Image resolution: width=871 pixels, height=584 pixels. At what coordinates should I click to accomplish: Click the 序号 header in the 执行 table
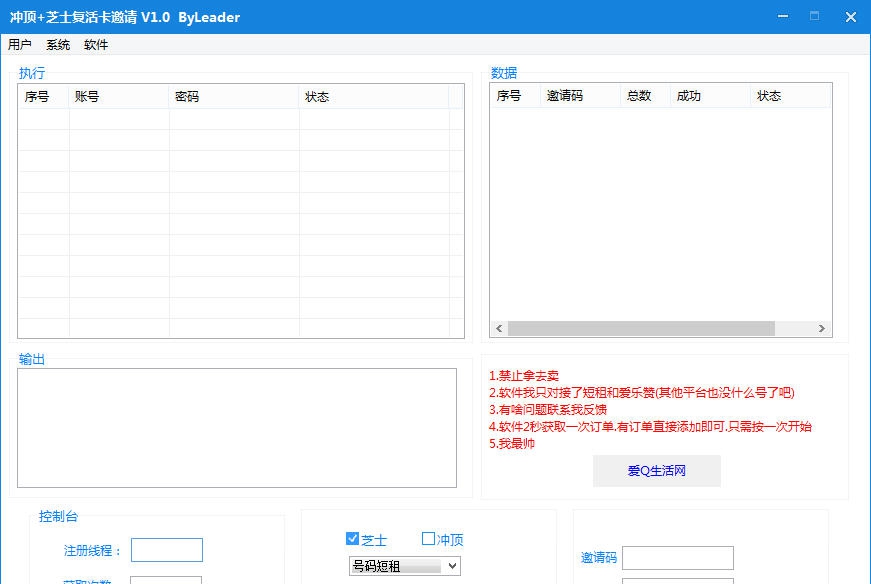(42, 97)
